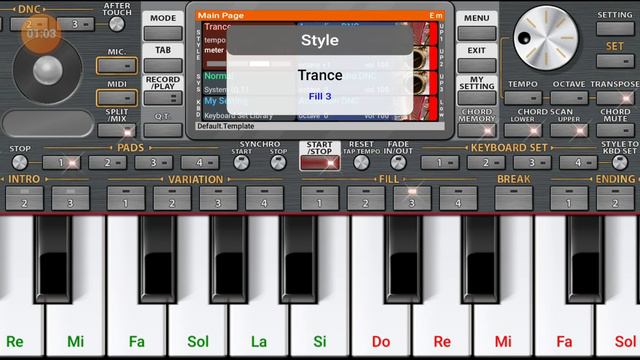This screenshot has width=640, height=360.
Task: Toggle the MIDI button
Action: 117,98
